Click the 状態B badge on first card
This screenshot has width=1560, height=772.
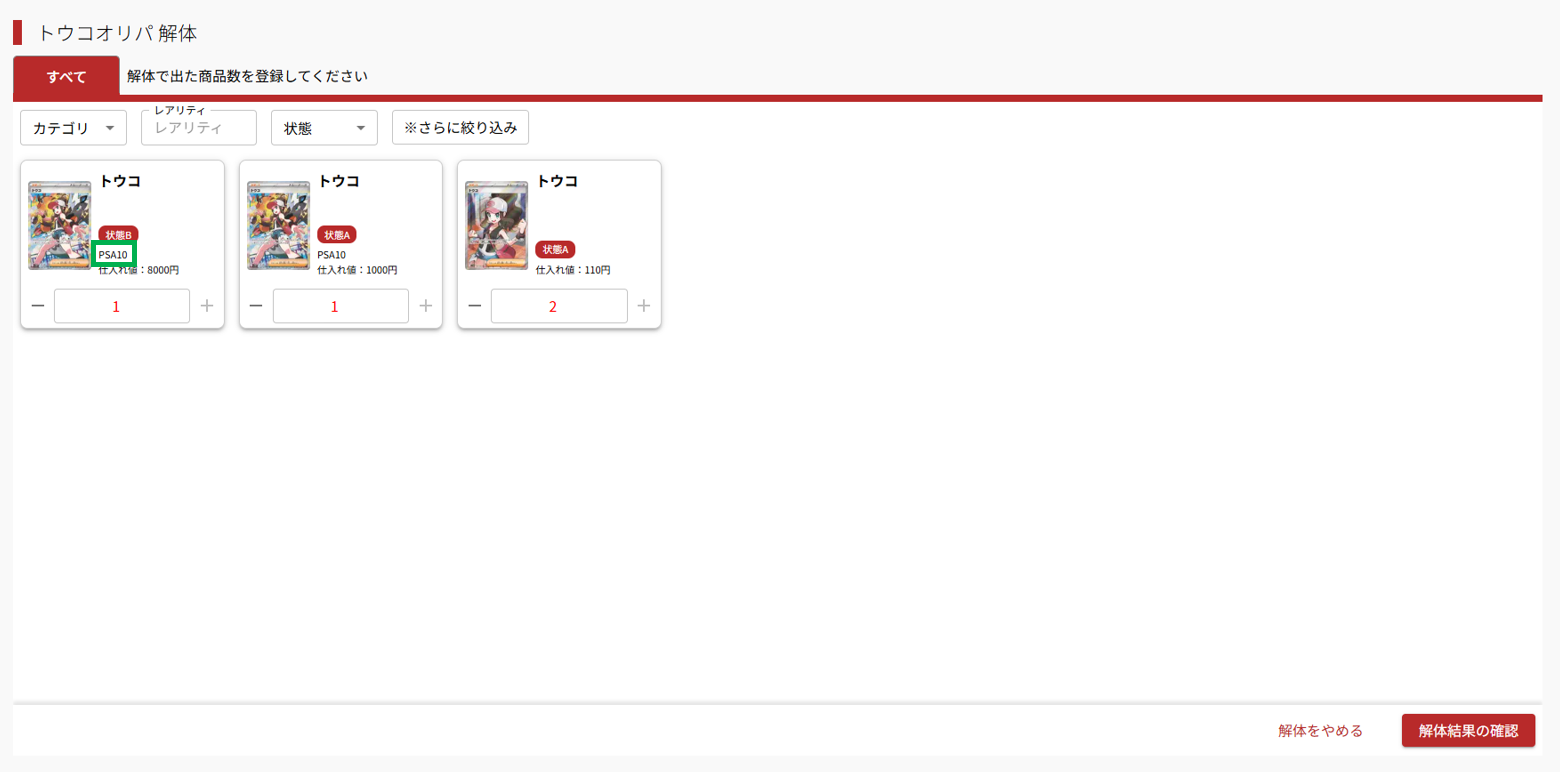(119, 235)
